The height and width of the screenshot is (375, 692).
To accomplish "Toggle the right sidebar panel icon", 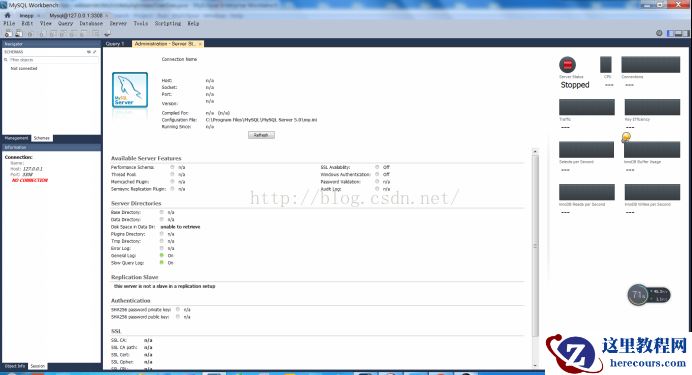I will click(x=685, y=33).
